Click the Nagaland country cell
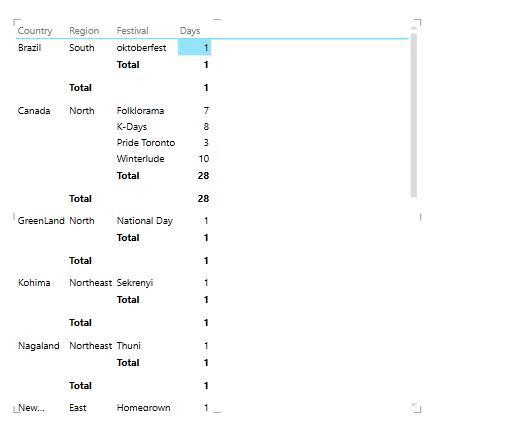Viewport: 521px width, 426px height. tap(39, 346)
